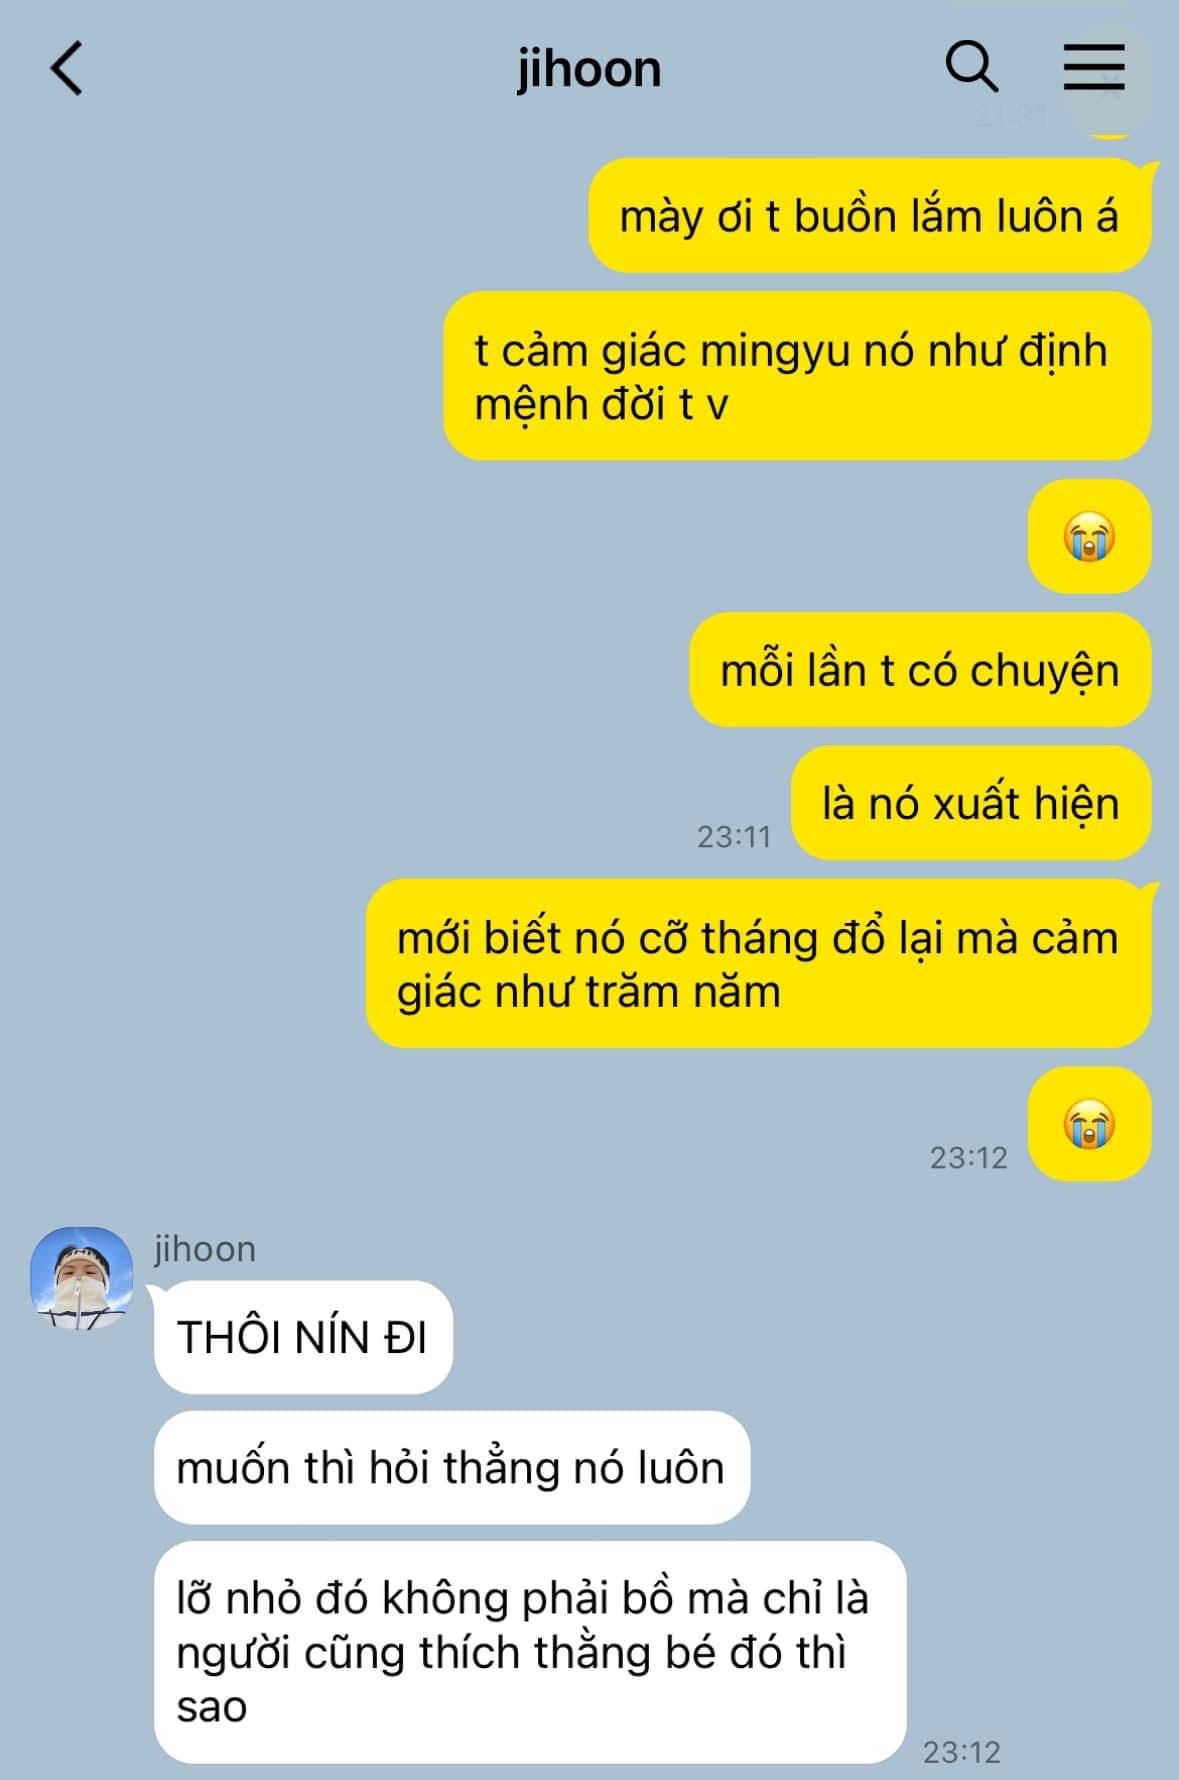The width and height of the screenshot is (1179, 1780).
Task: Open the chat search magnifier
Action: click(971, 67)
